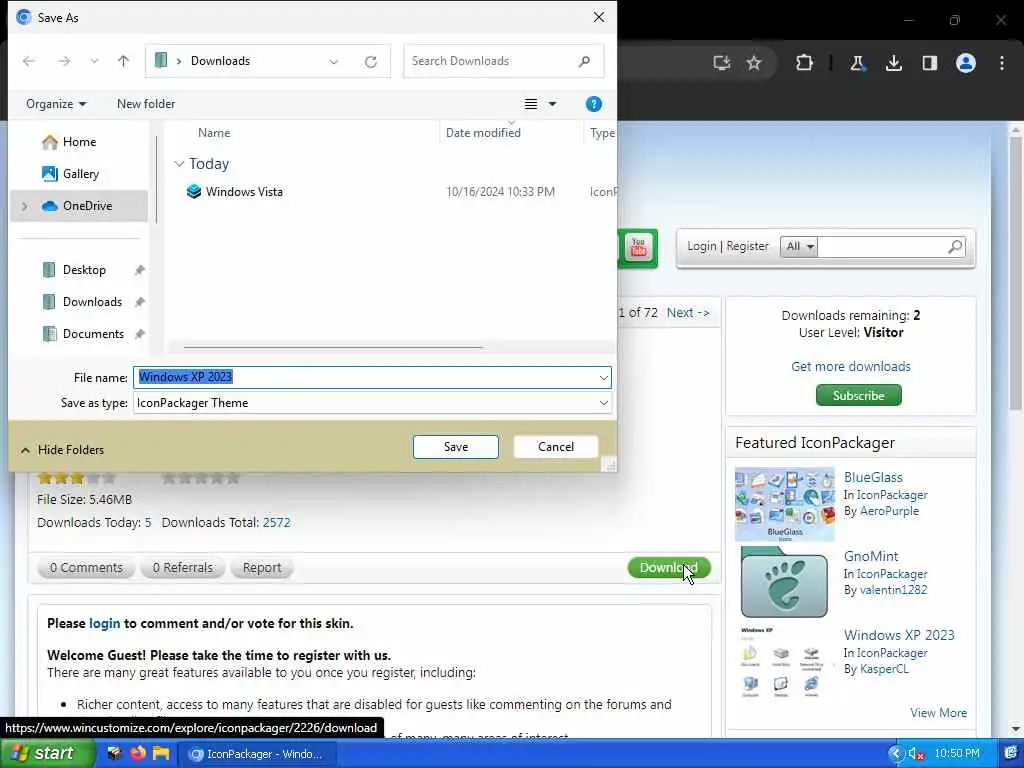Viewport: 1024px width, 768px height.
Task: Open the taskbar folder icon
Action: click(x=161, y=753)
